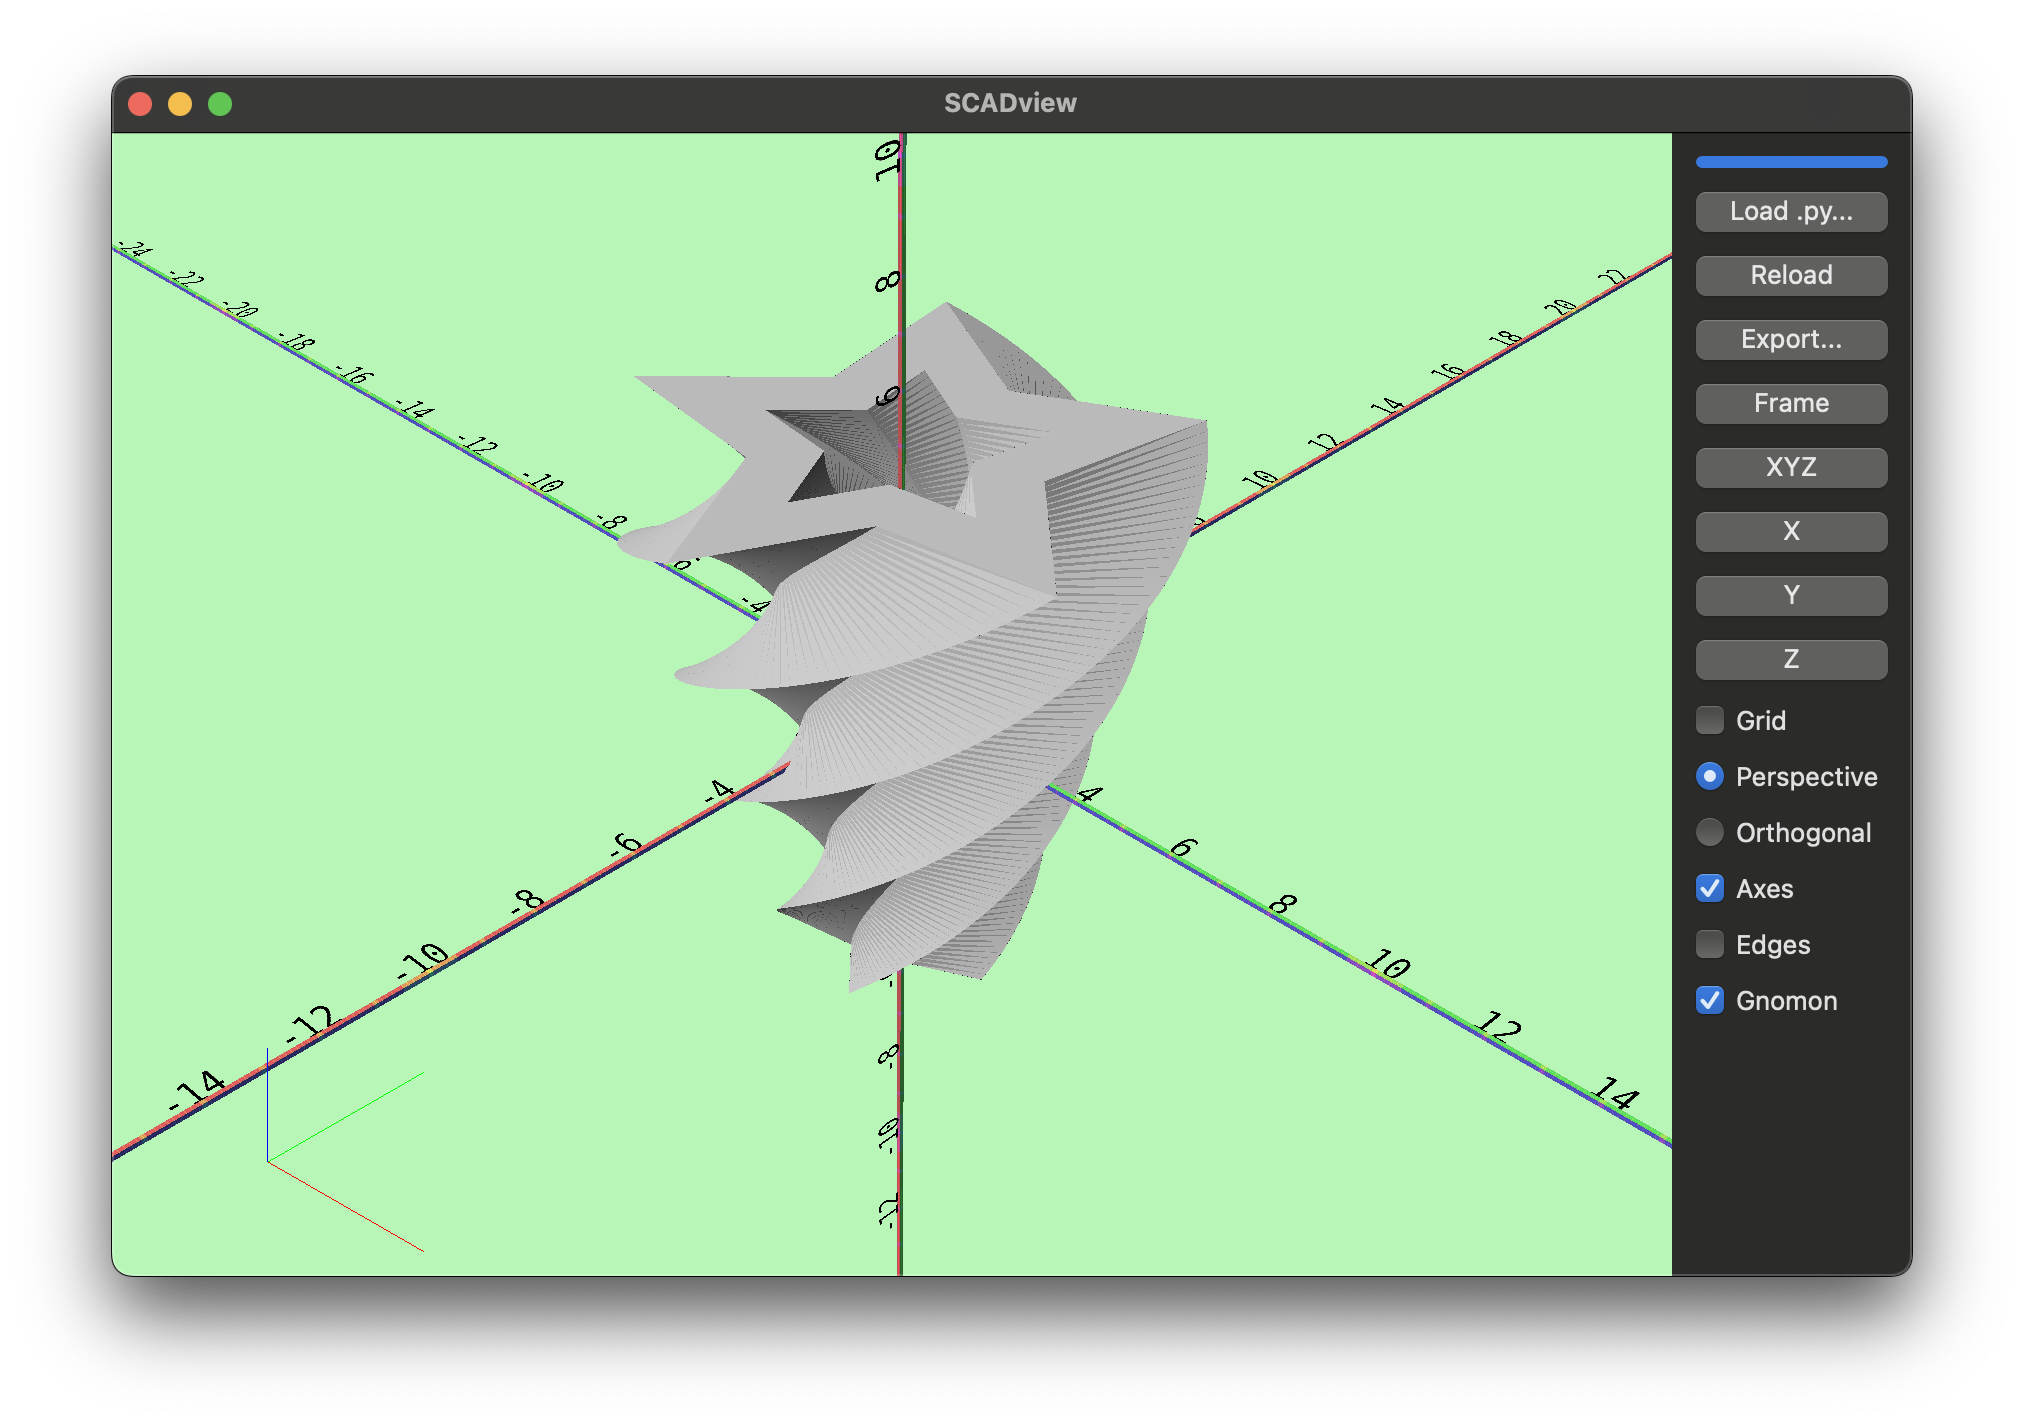Enable the Grid checkbox
The width and height of the screenshot is (2024, 1424).
click(x=1709, y=720)
